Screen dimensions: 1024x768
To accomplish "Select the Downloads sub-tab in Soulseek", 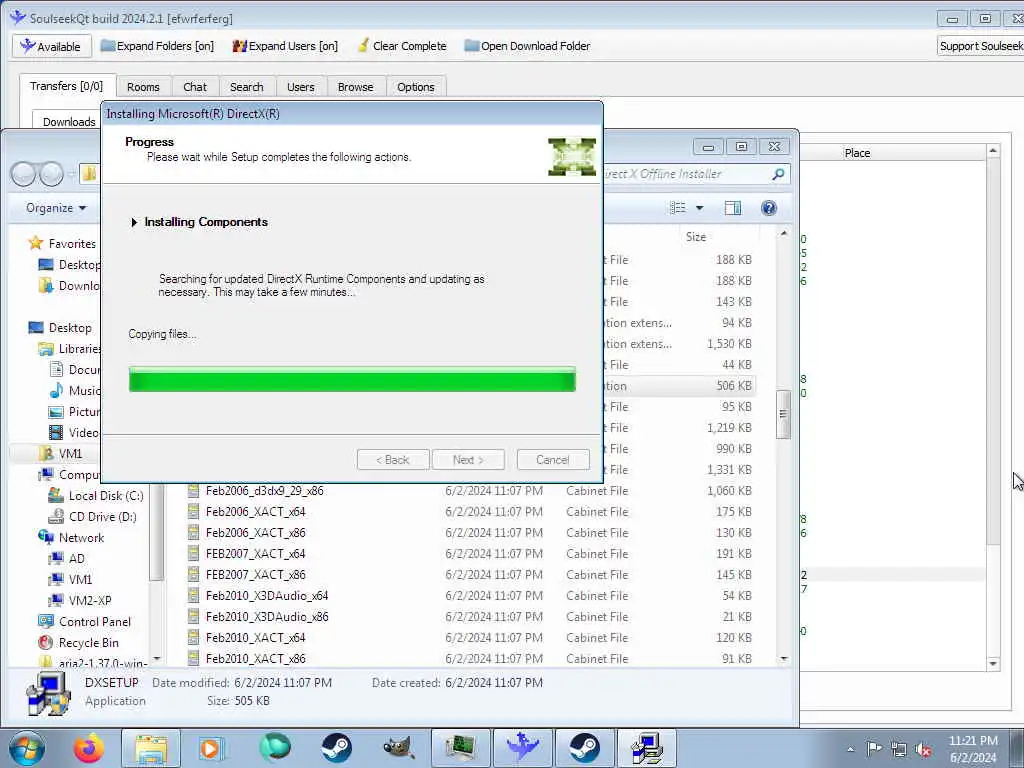I will tap(69, 121).
